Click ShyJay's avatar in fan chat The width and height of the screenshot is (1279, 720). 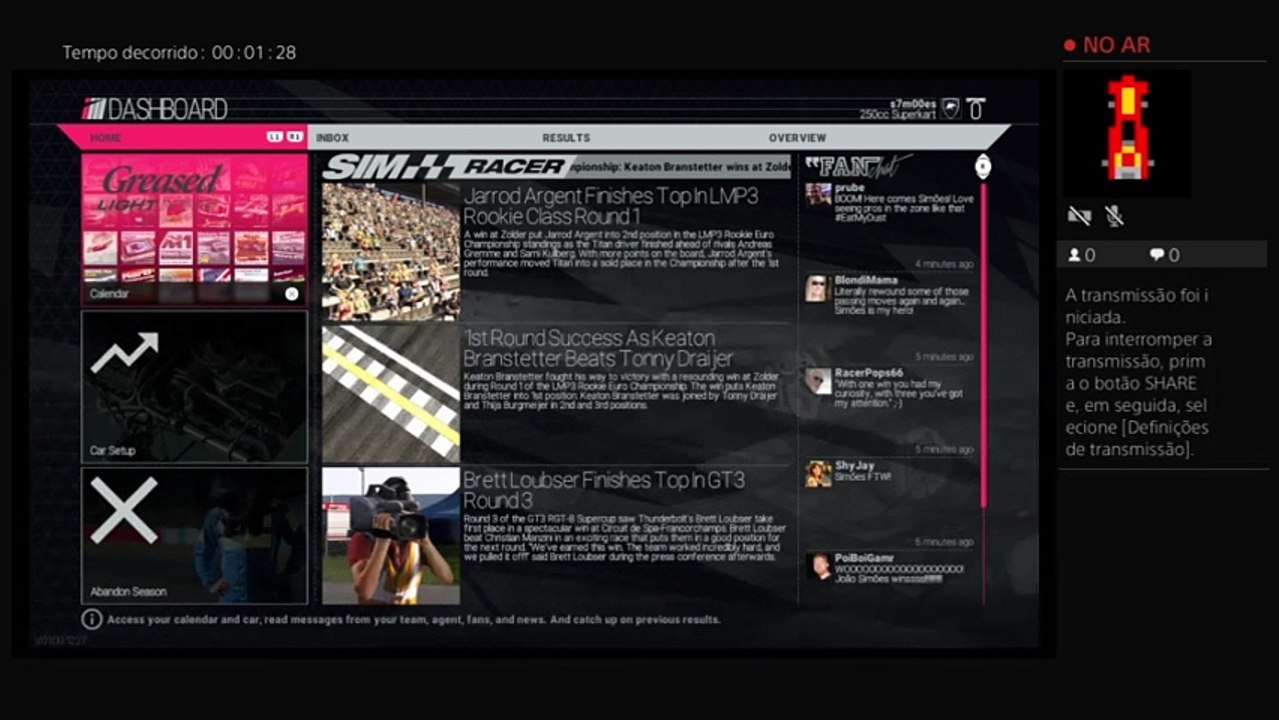[x=818, y=474]
